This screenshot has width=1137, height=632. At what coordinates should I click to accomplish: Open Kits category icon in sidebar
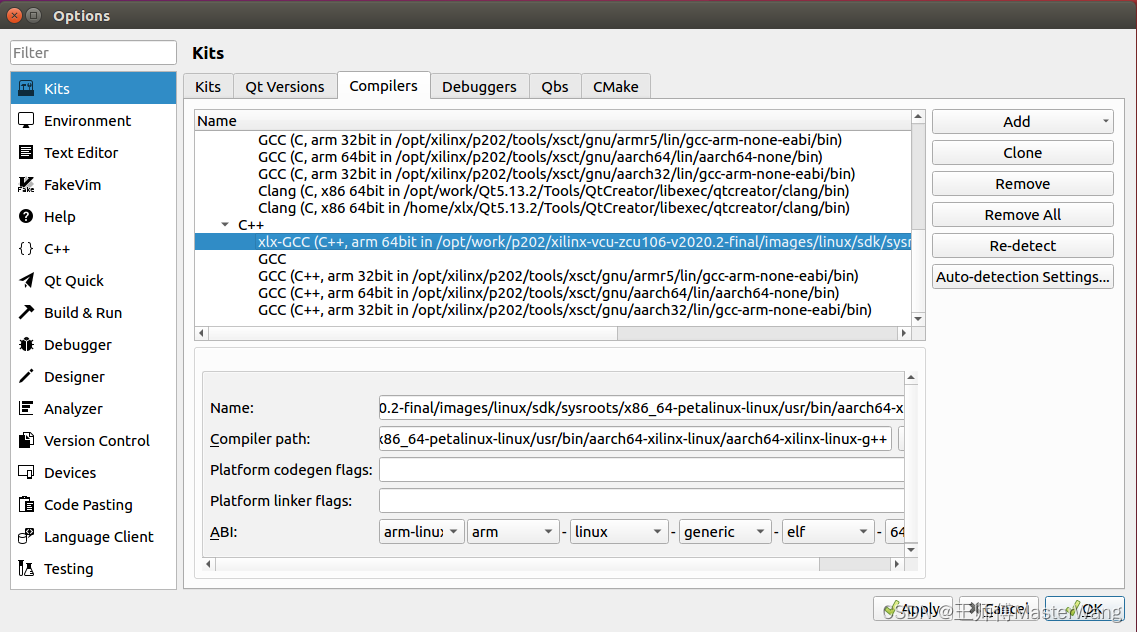pos(26,88)
